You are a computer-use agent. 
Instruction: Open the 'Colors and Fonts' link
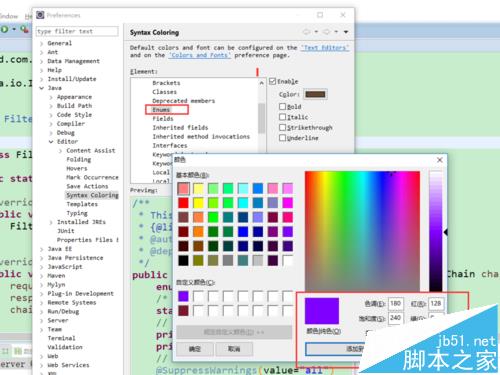click(199, 55)
